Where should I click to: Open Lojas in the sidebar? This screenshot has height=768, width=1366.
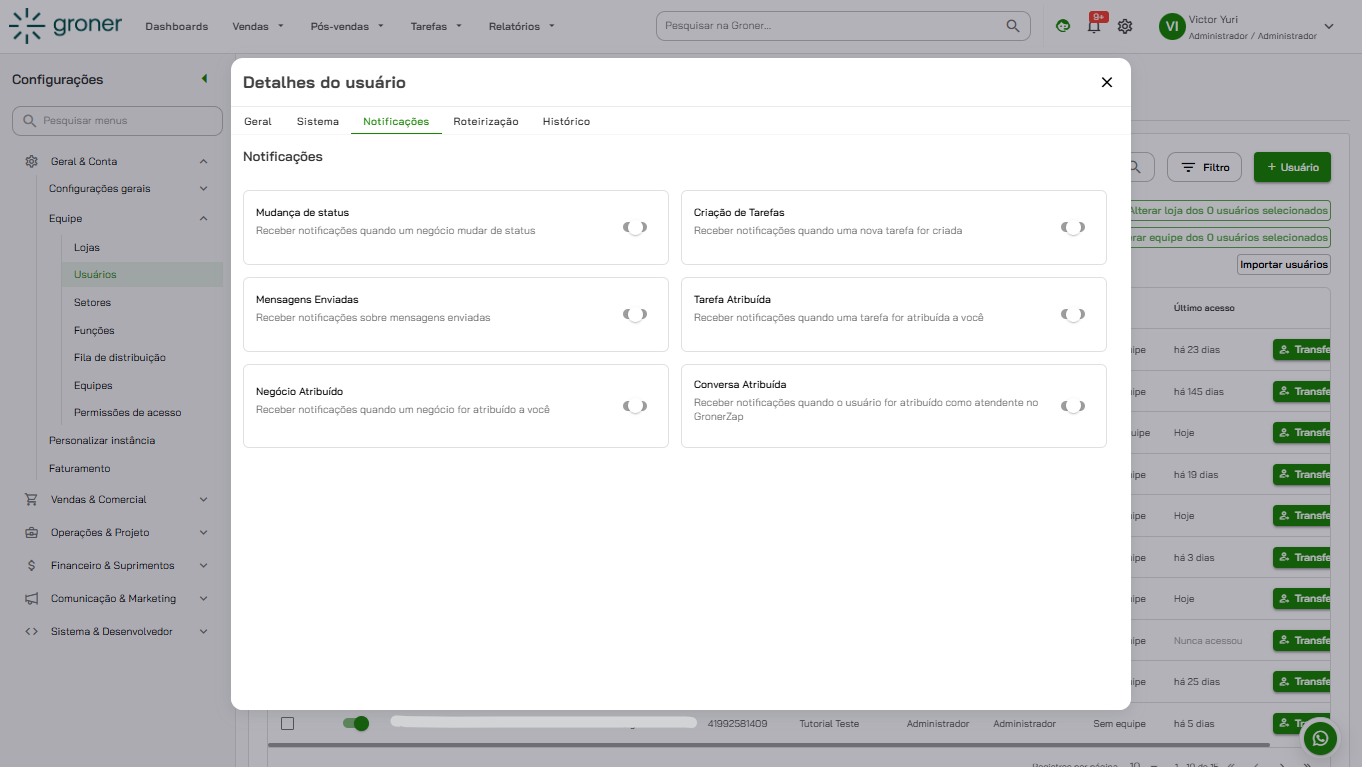pos(87,247)
